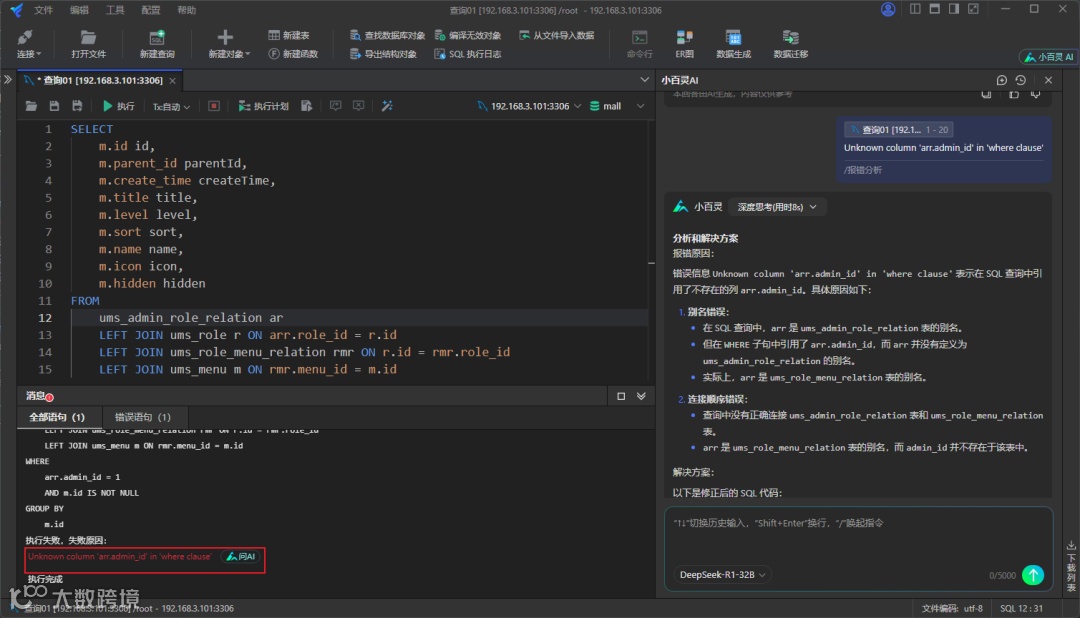The width and height of the screenshot is (1080, 618).
Task: Open the mall database dropdown
Action: pyautogui.click(x=617, y=106)
